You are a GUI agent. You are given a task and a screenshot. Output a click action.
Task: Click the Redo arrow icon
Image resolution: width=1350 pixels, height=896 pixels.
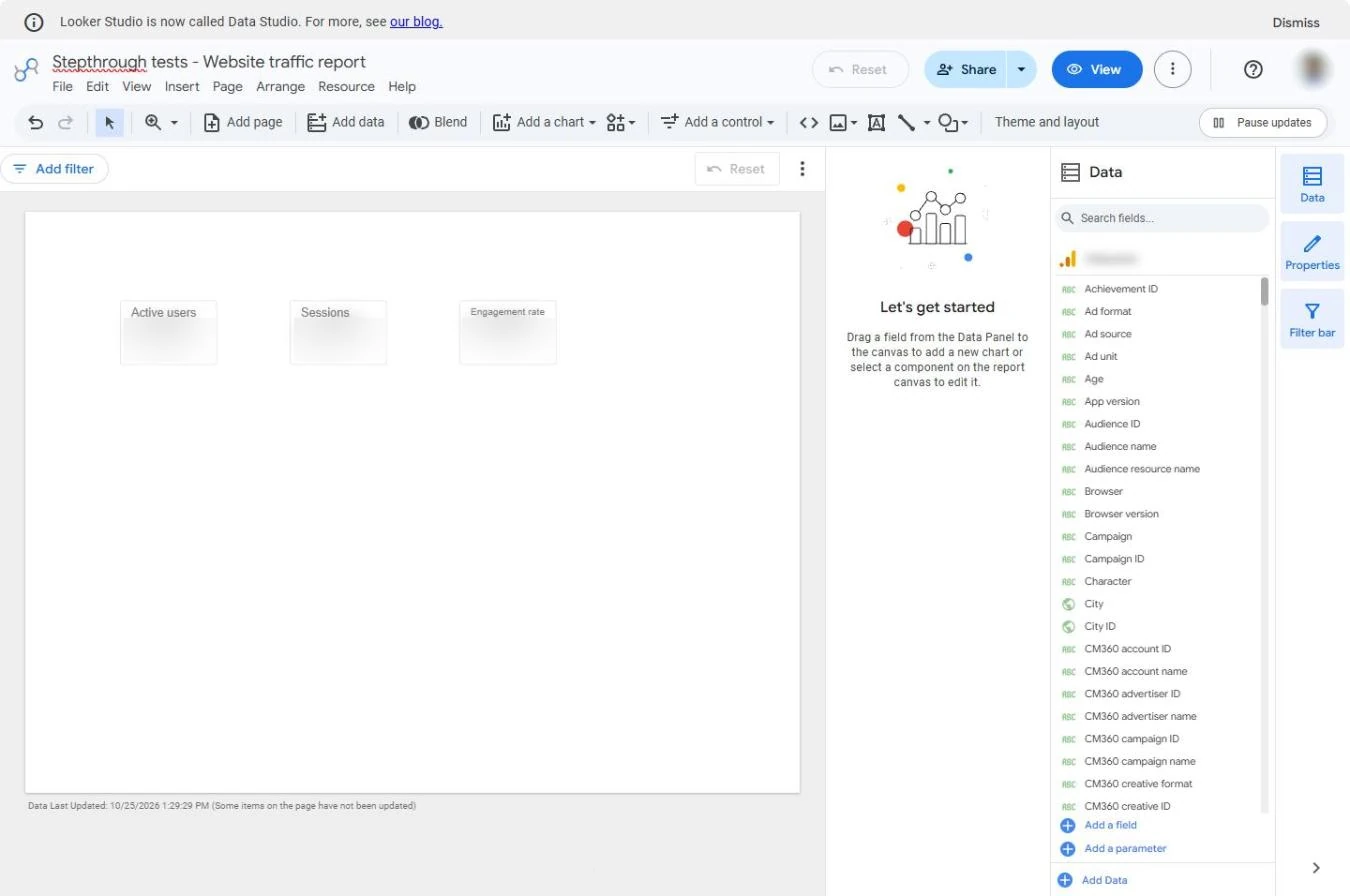[66, 122]
